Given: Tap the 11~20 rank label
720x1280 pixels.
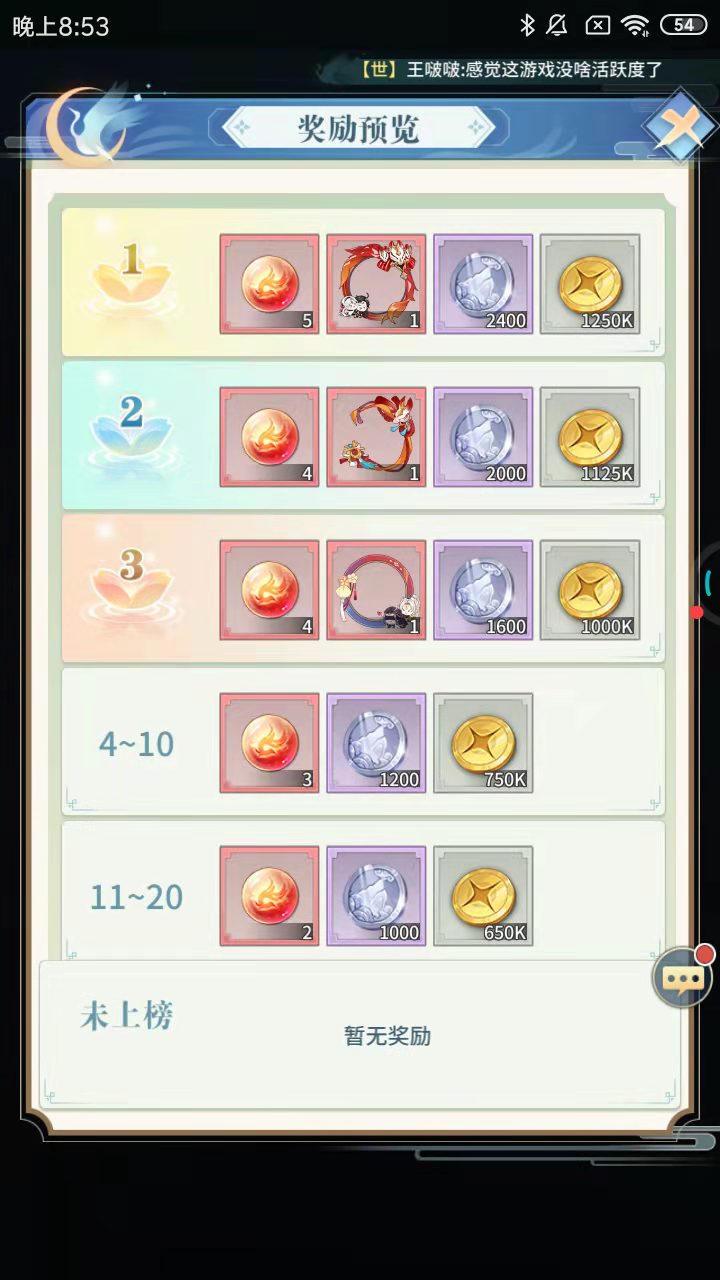Looking at the screenshot, I should click(137, 897).
